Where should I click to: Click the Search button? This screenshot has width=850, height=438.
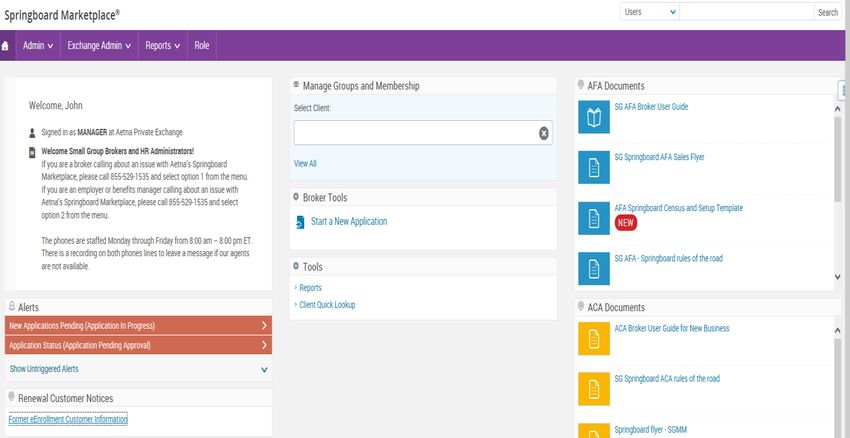pos(828,12)
